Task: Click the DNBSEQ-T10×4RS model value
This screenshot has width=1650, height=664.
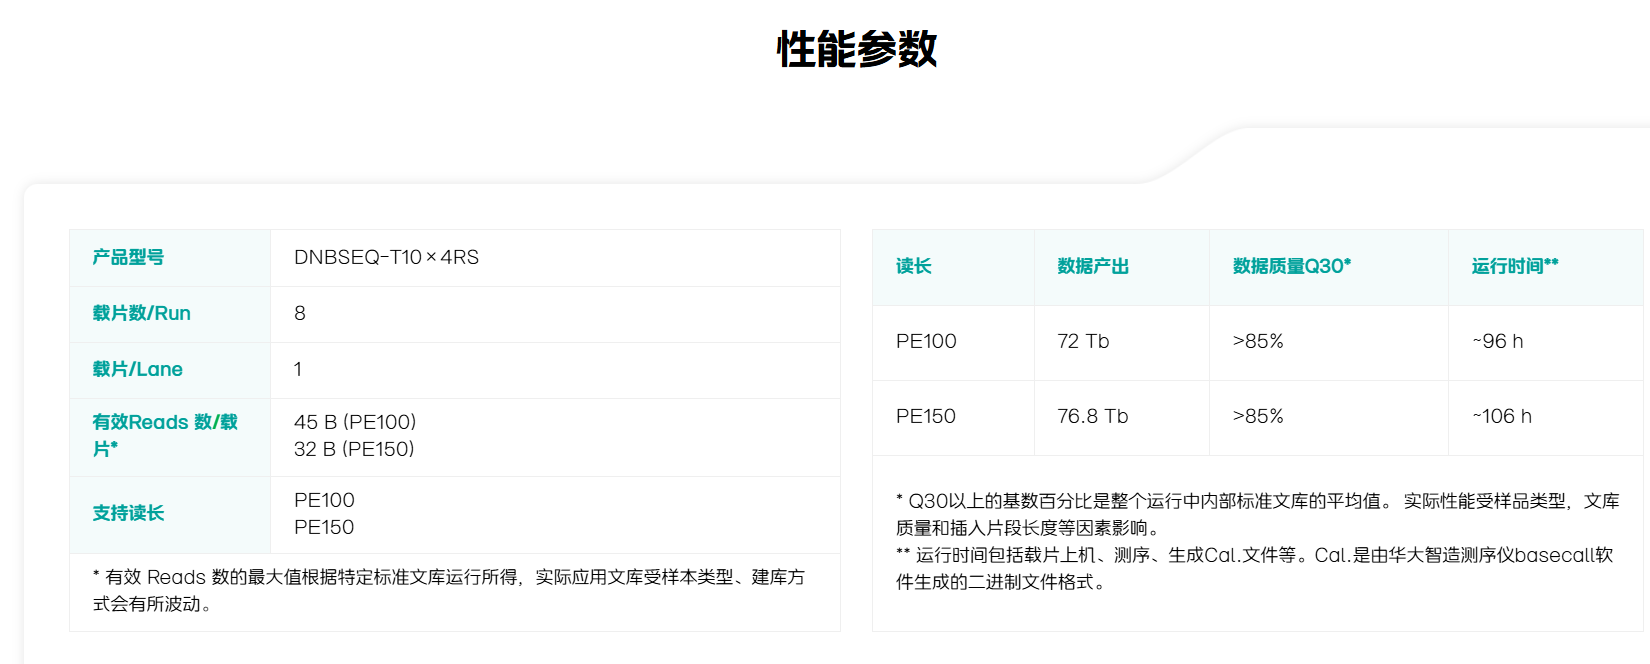Action: point(386,258)
